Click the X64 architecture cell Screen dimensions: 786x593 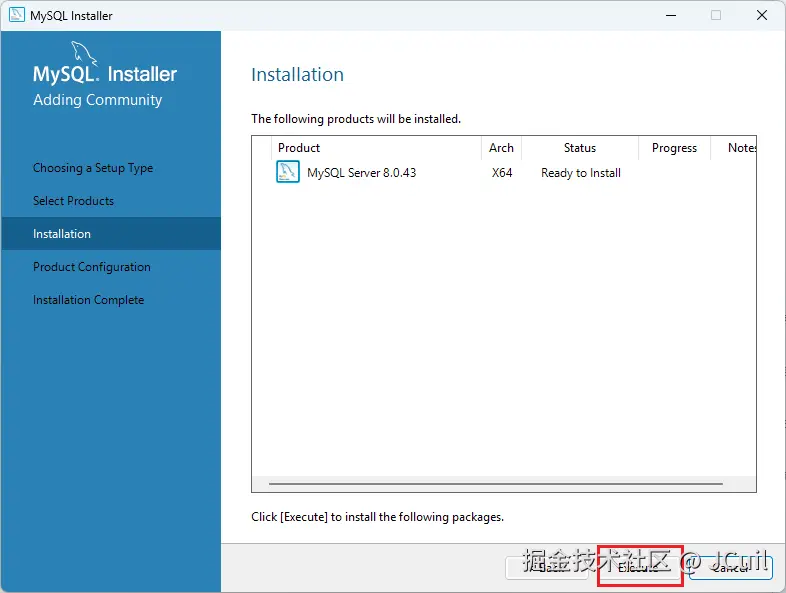pos(502,172)
